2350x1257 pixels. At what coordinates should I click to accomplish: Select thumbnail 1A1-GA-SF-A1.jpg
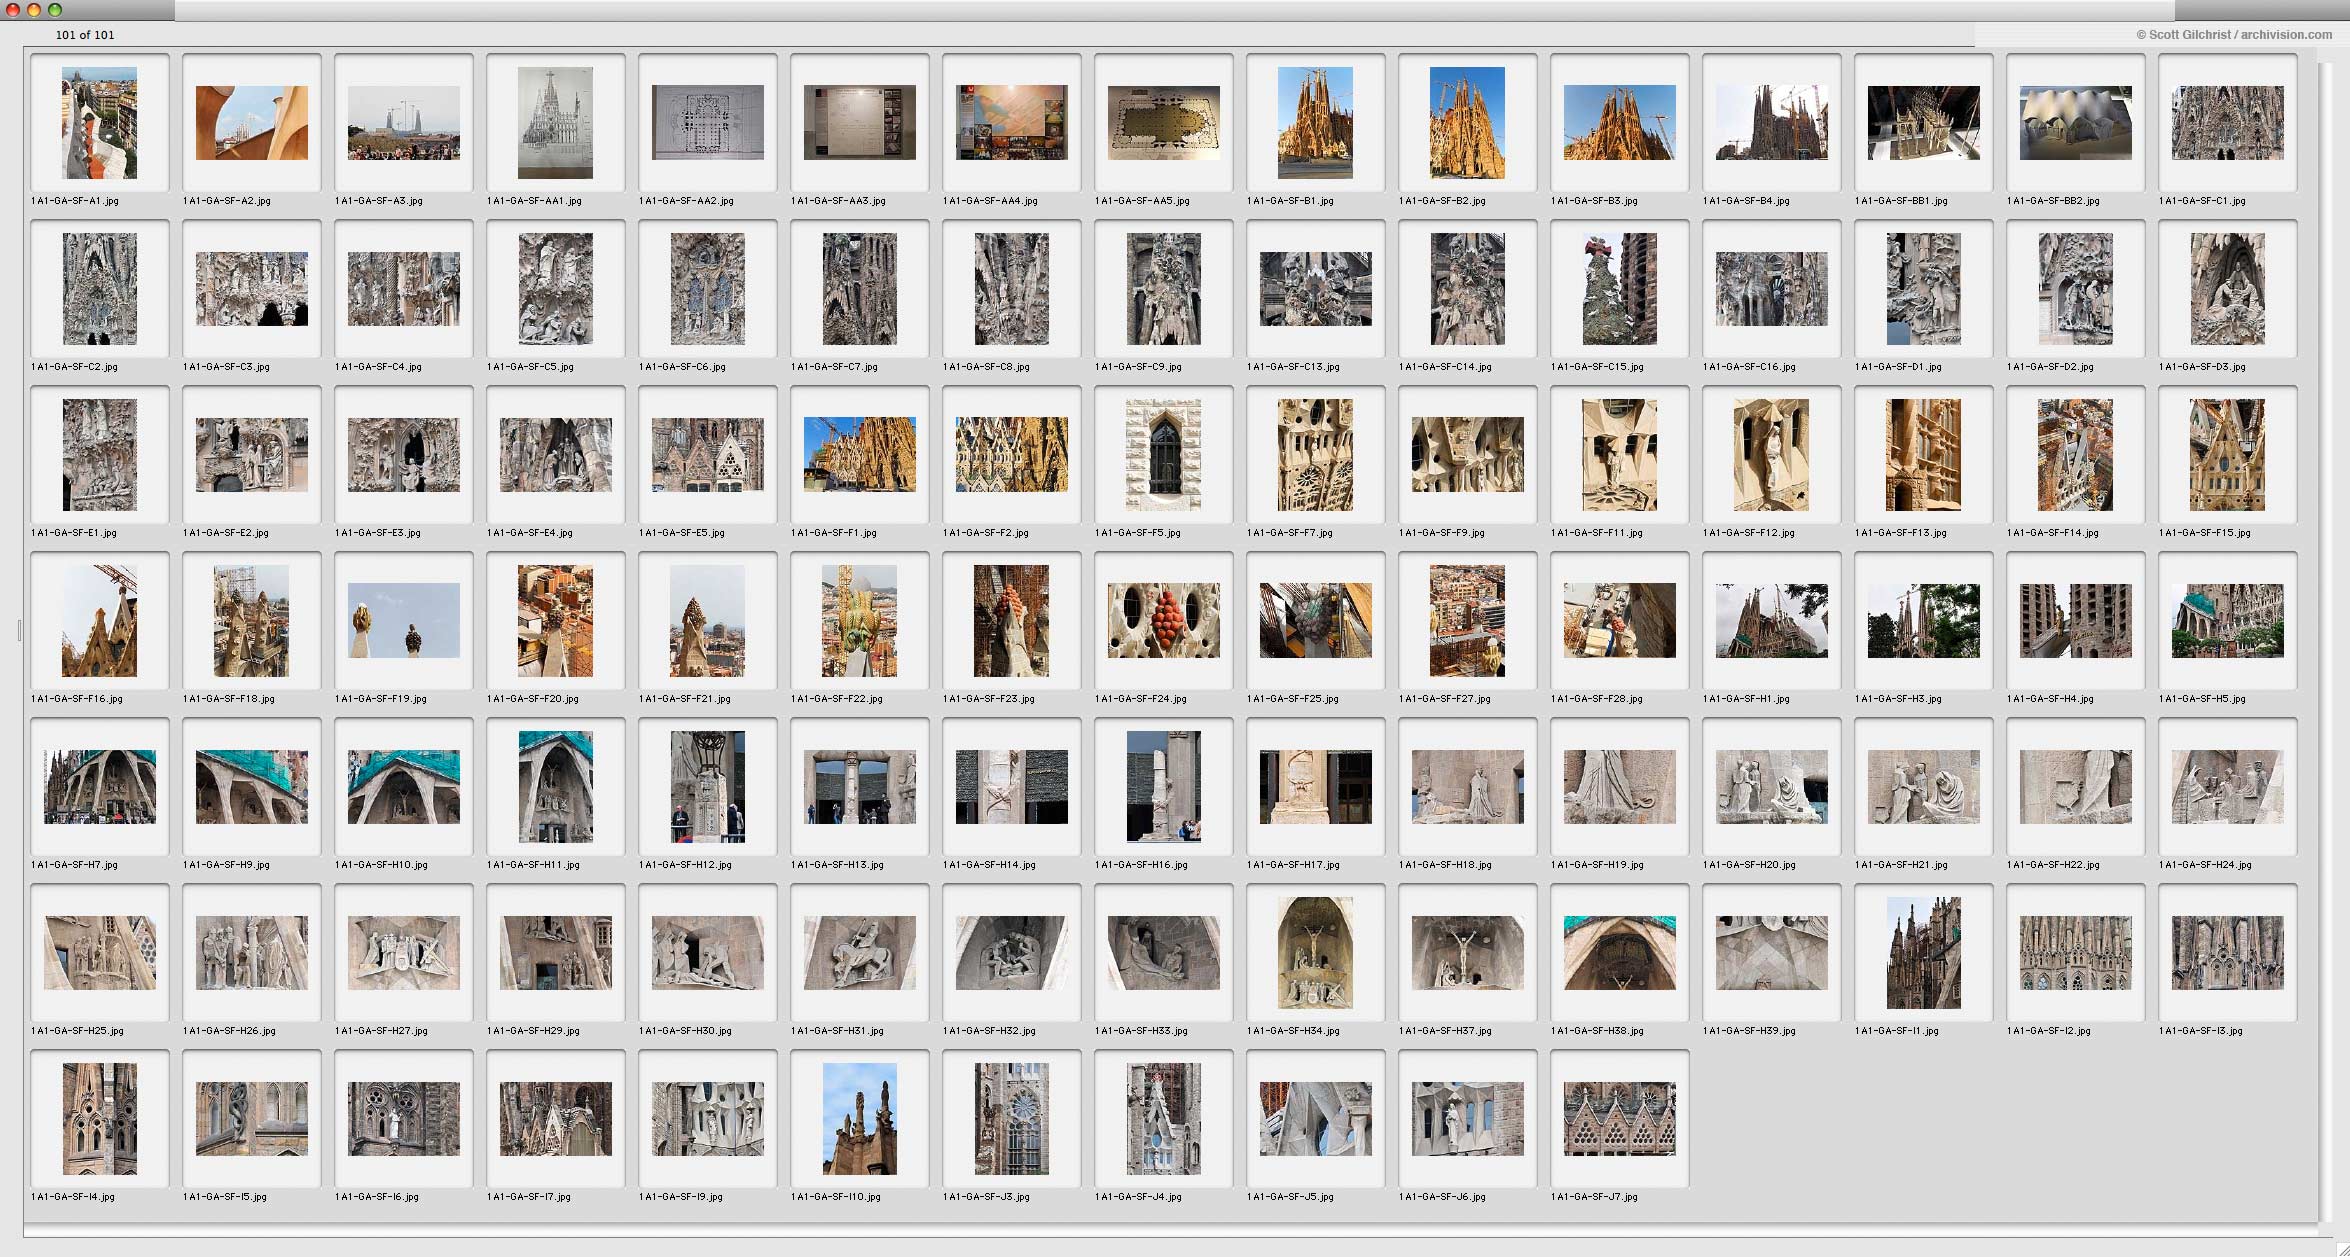point(99,123)
